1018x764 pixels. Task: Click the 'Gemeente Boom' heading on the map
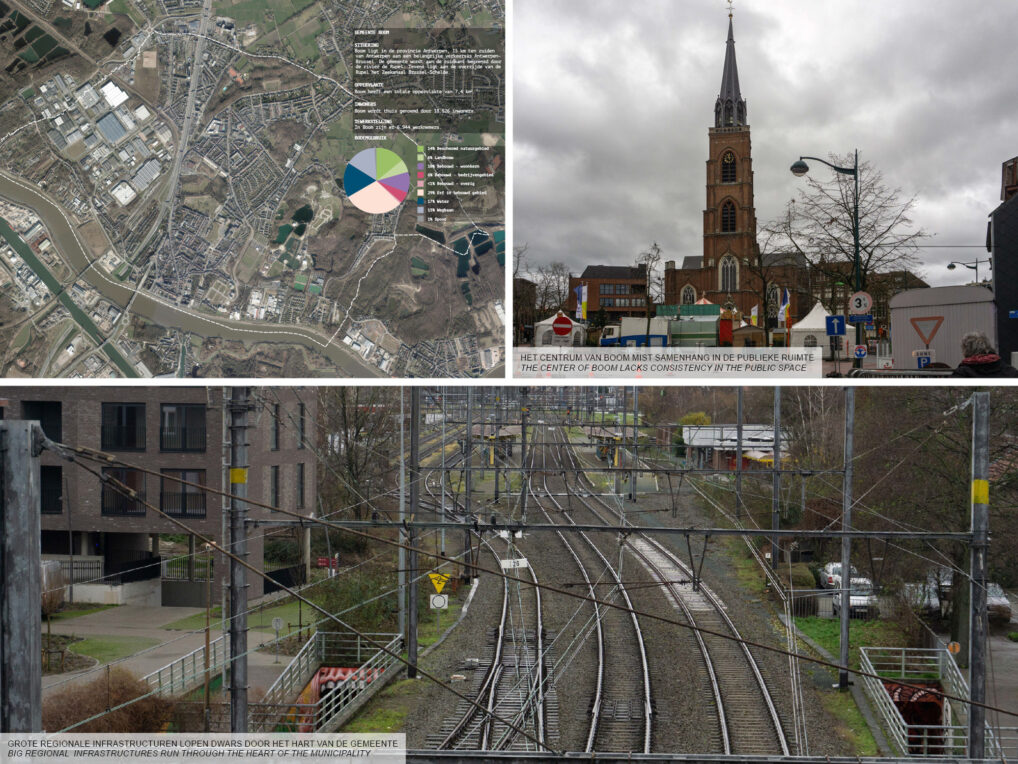tap(374, 31)
